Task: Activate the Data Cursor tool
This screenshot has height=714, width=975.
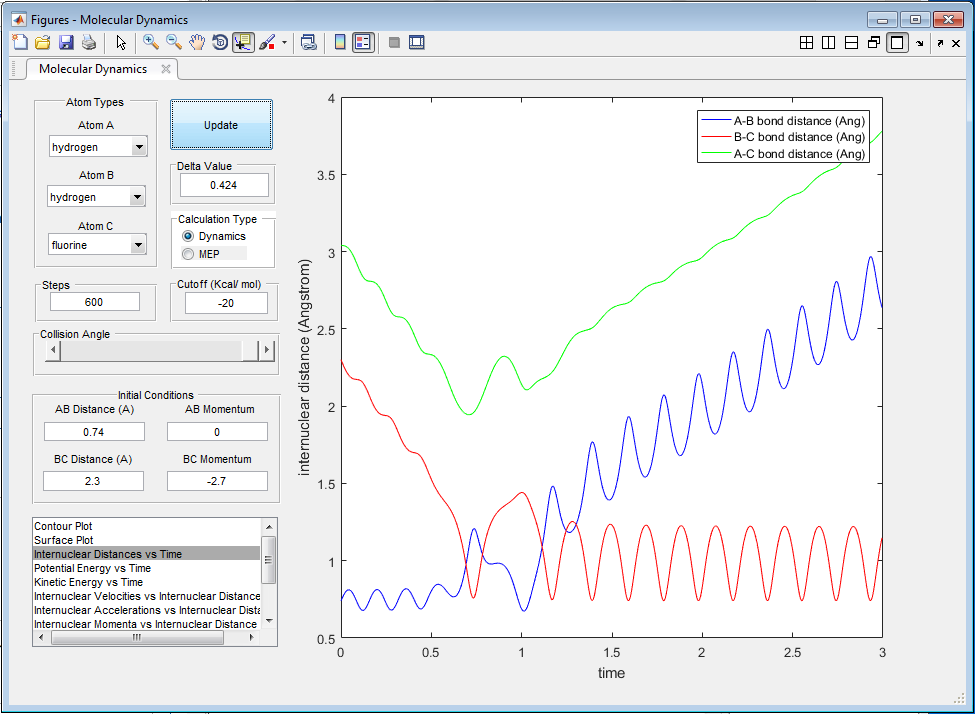Action: (243, 42)
